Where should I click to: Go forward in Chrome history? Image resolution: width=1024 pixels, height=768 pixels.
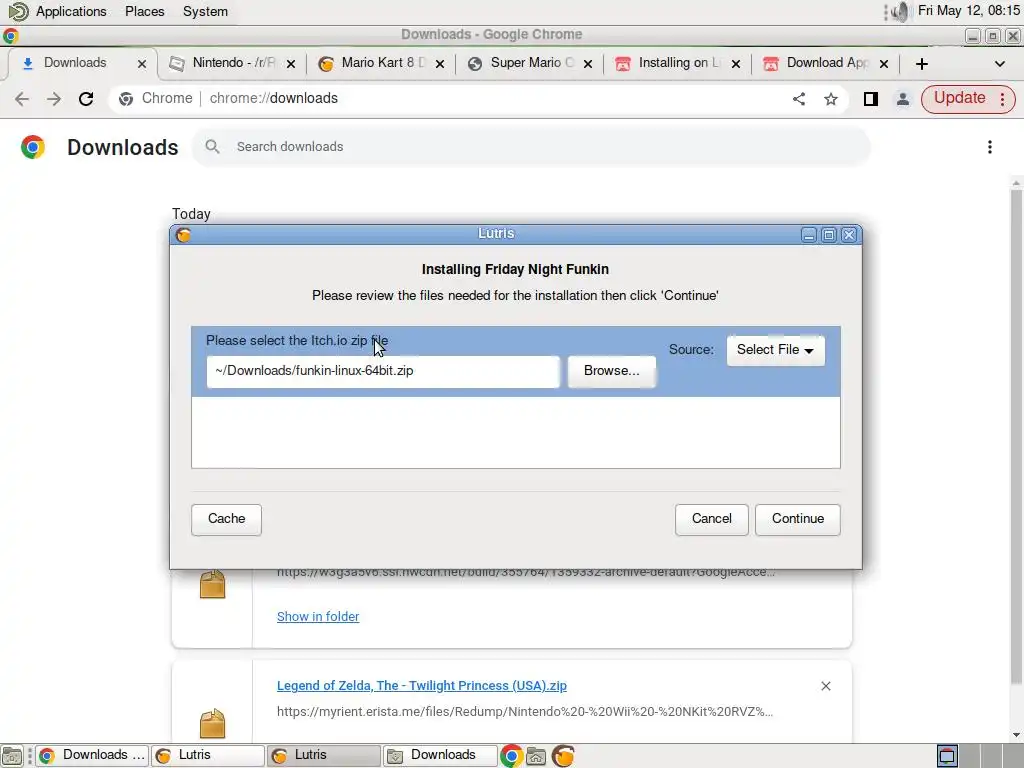54,99
